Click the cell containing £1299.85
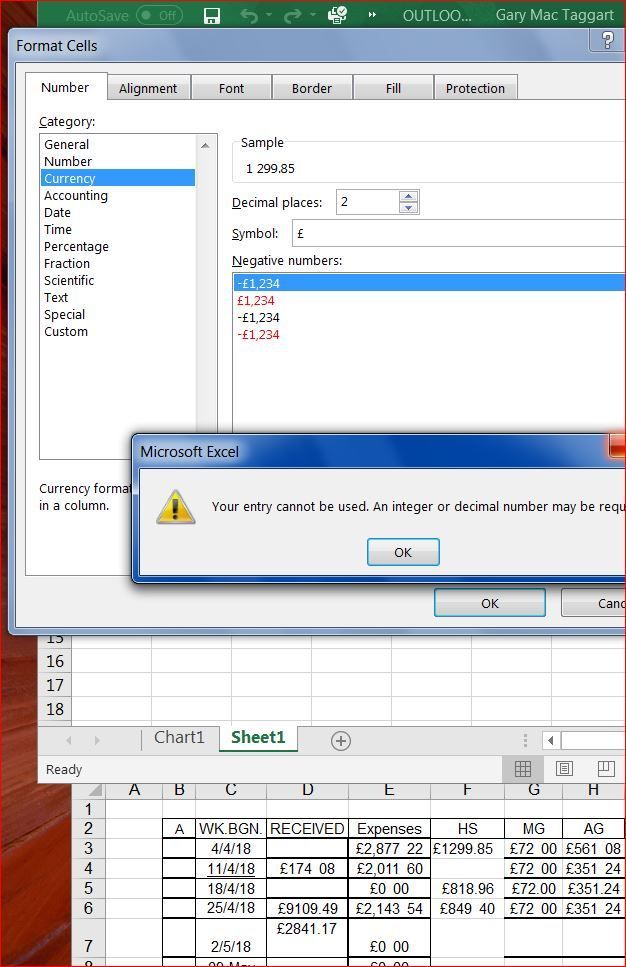 pyautogui.click(x=467, y=849)
